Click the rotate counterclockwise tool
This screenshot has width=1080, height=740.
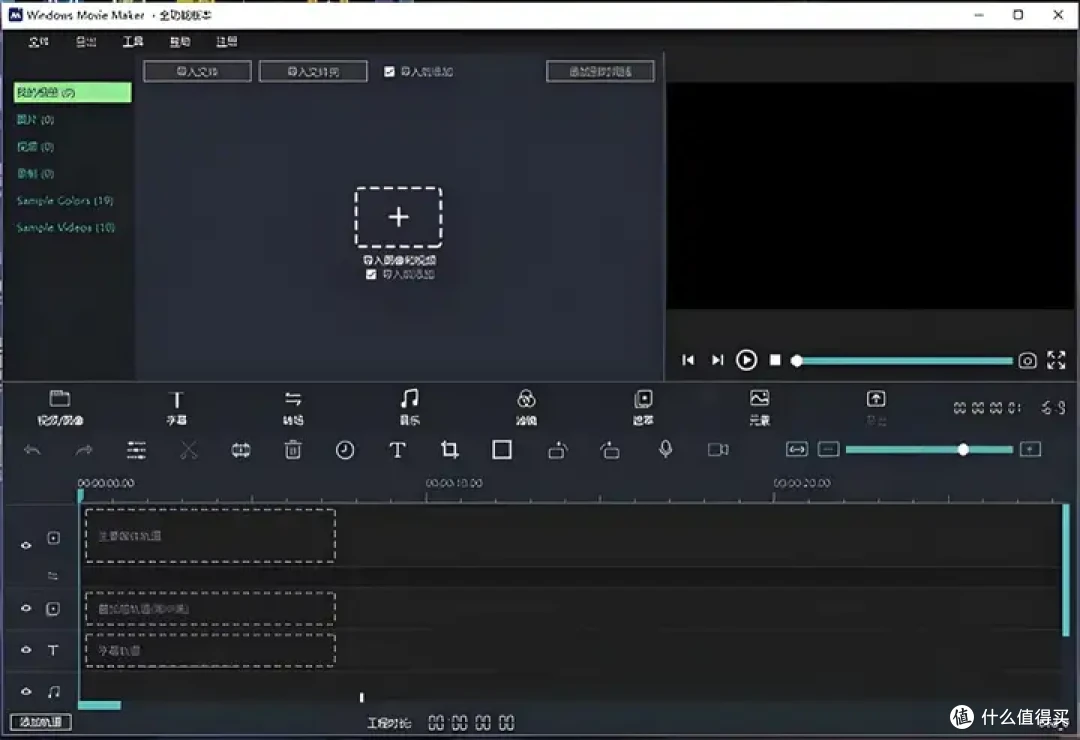(x=610, y=450)
